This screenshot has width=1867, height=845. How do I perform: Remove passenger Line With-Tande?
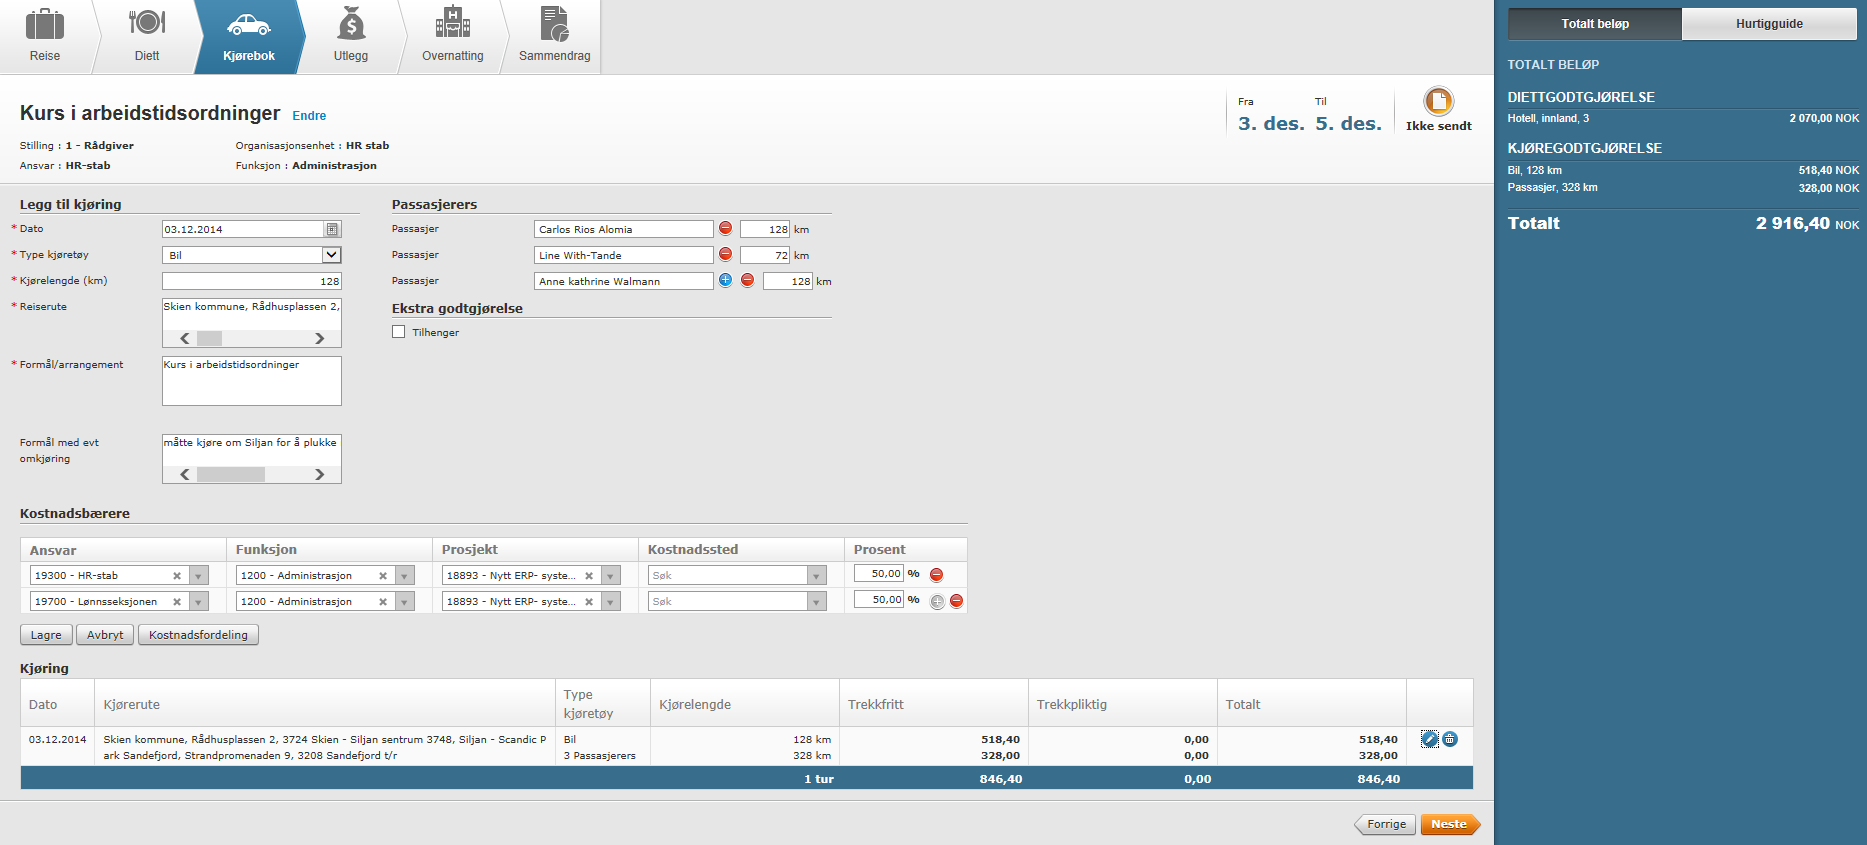726,254
